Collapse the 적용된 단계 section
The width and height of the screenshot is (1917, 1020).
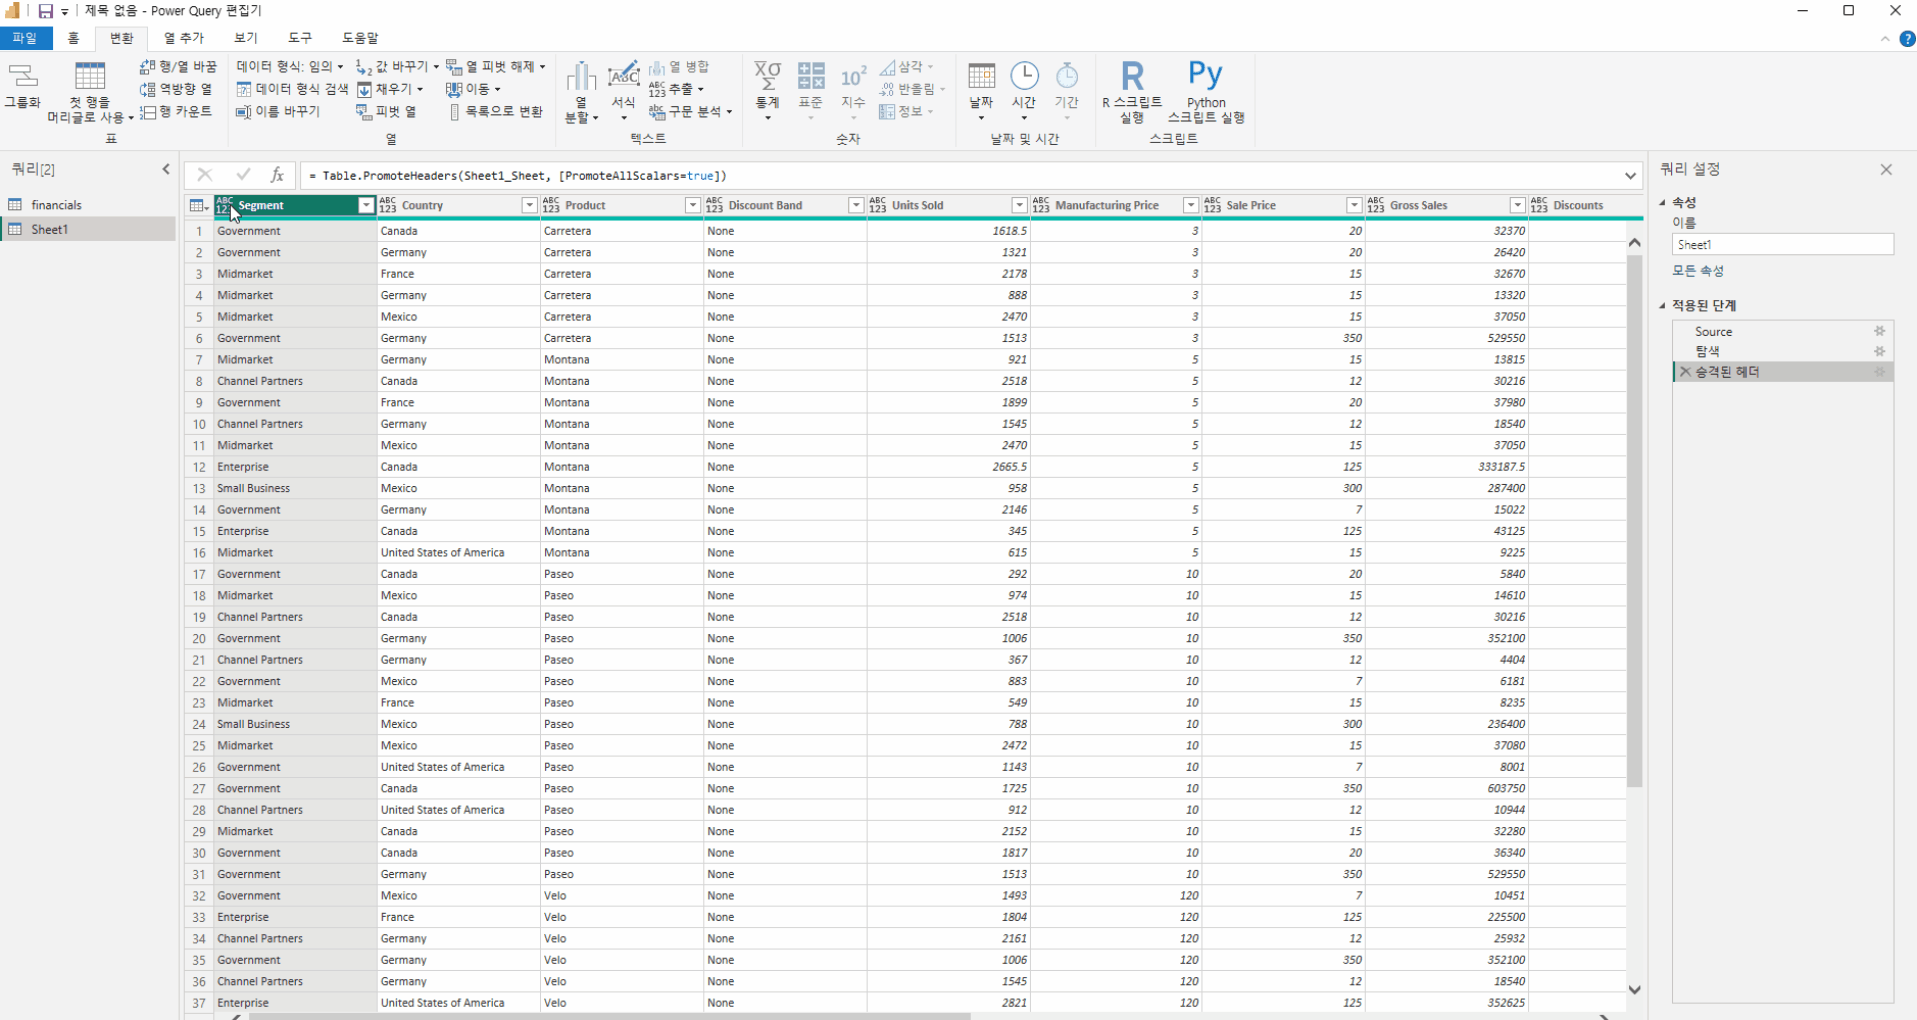point(1664,306)
